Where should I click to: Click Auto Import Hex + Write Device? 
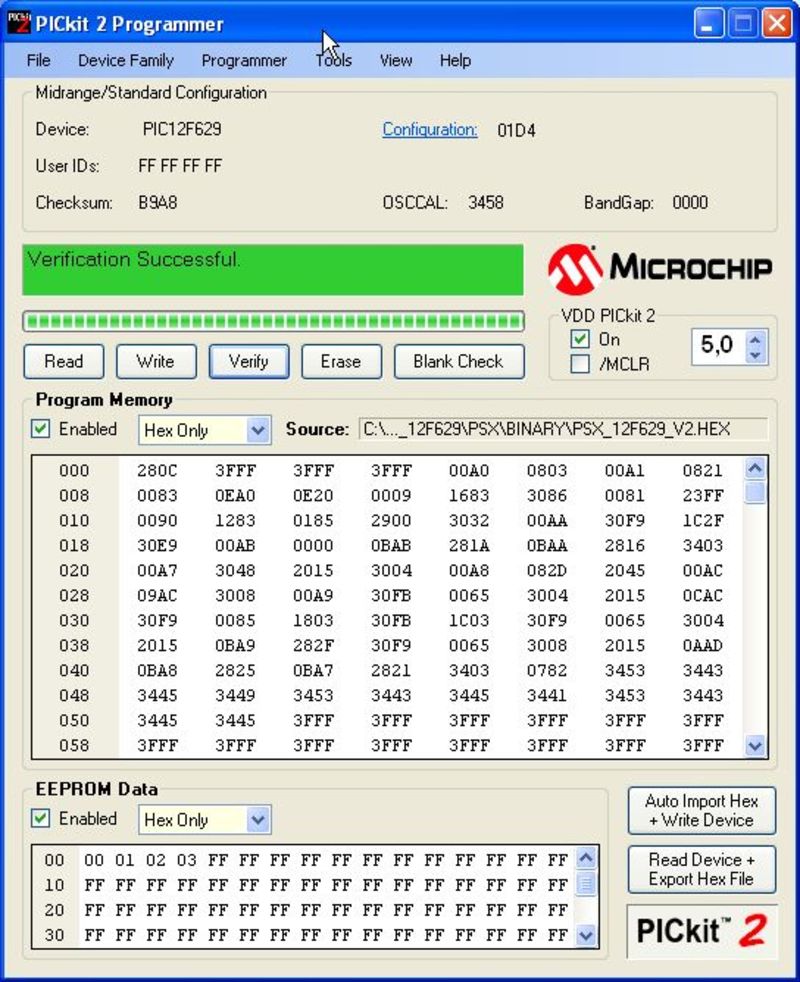pos(701,811)
